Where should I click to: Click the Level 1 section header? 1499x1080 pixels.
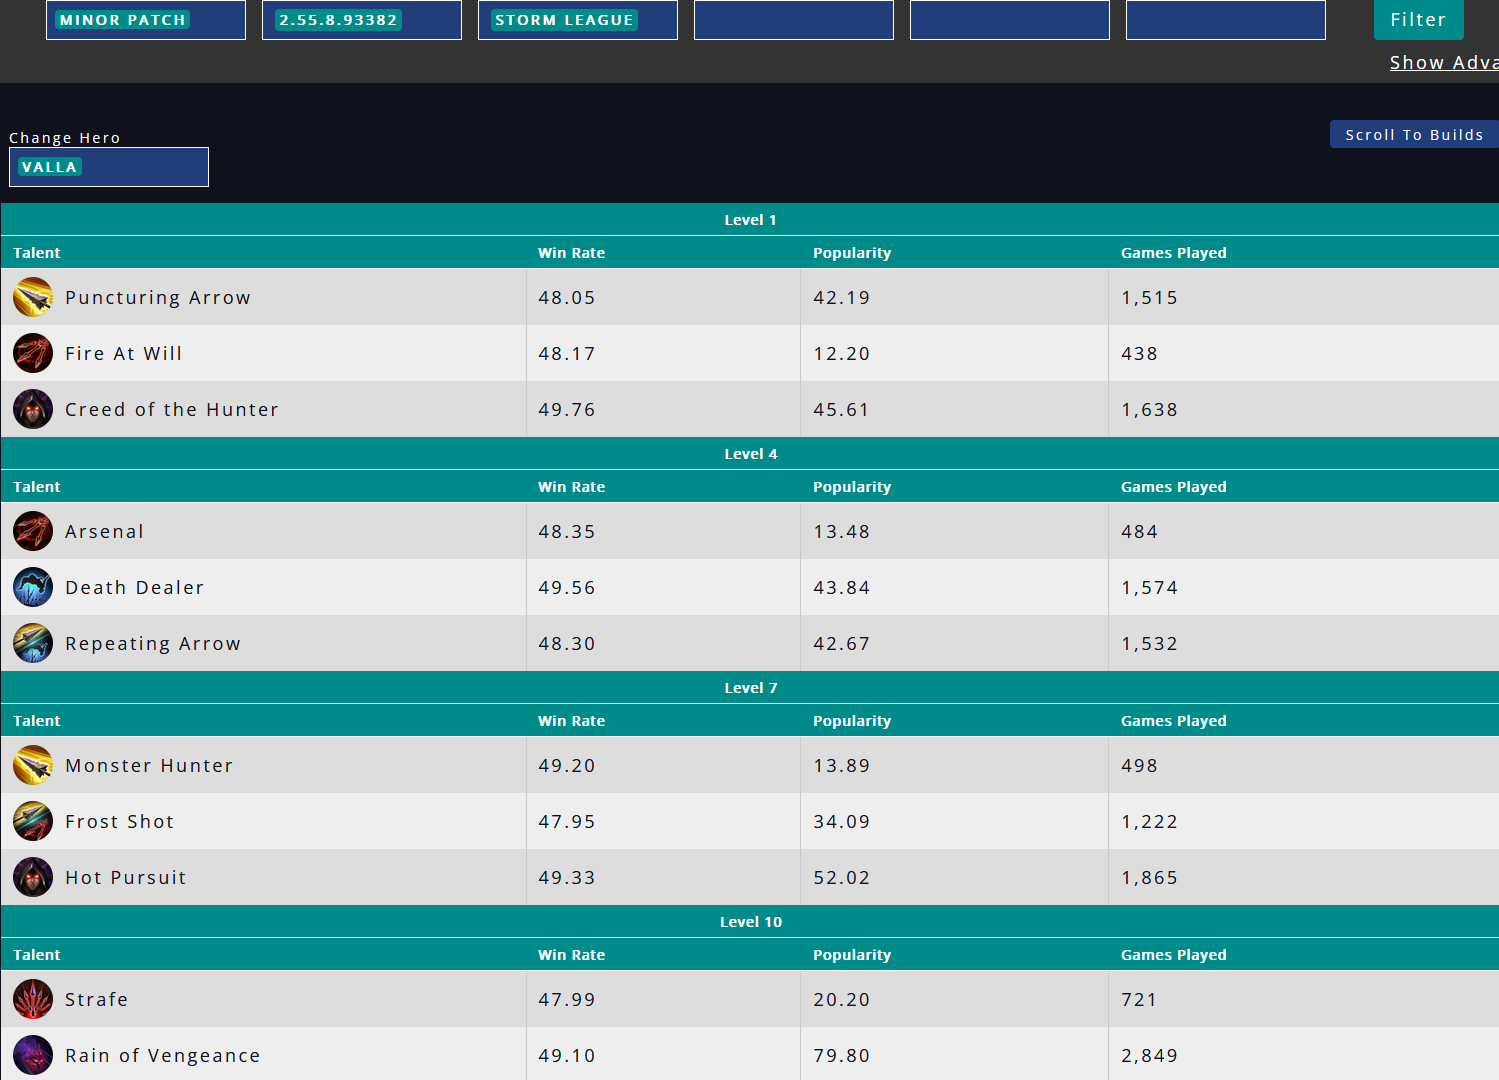(750, 220)
